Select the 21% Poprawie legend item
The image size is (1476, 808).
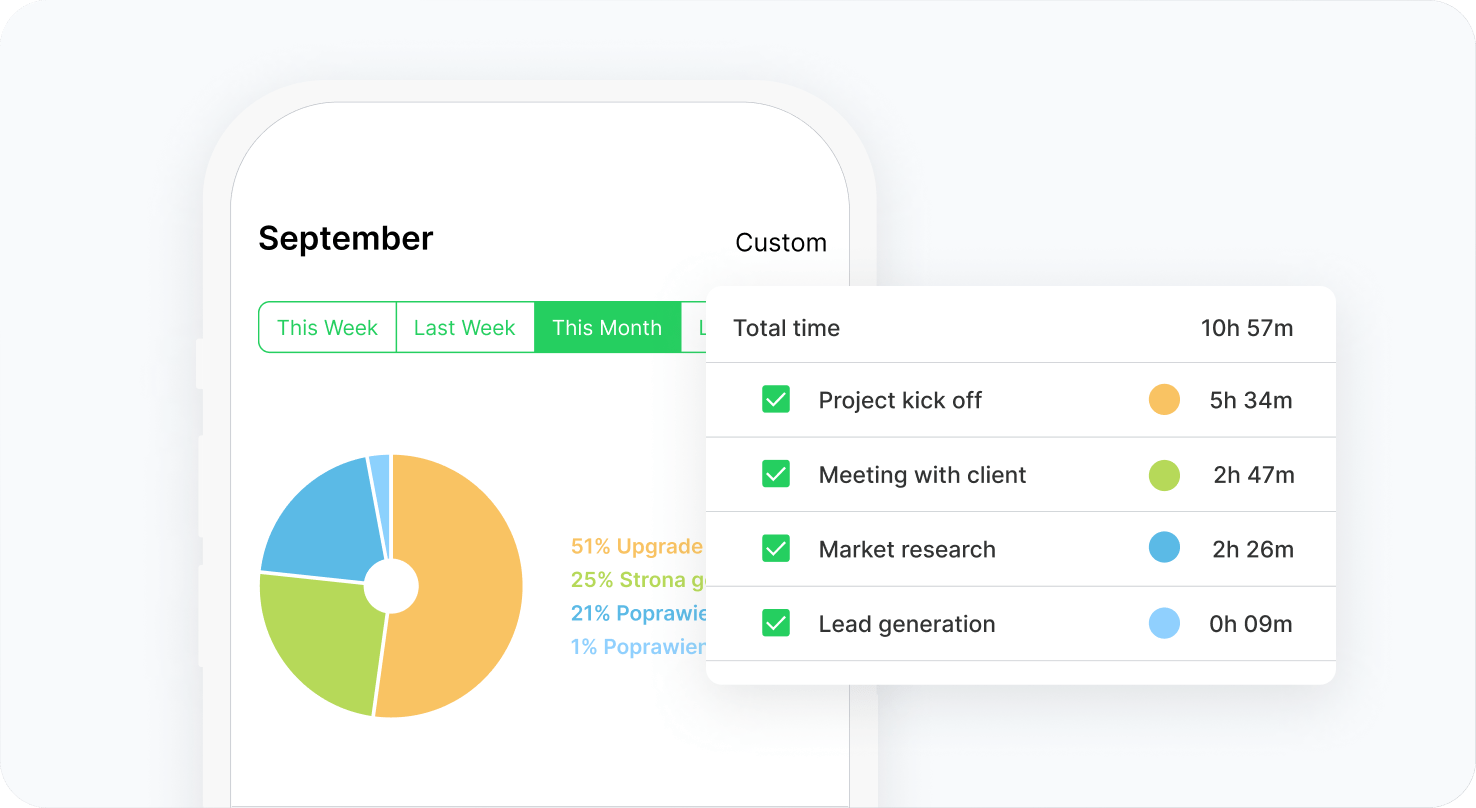(638, 613)
